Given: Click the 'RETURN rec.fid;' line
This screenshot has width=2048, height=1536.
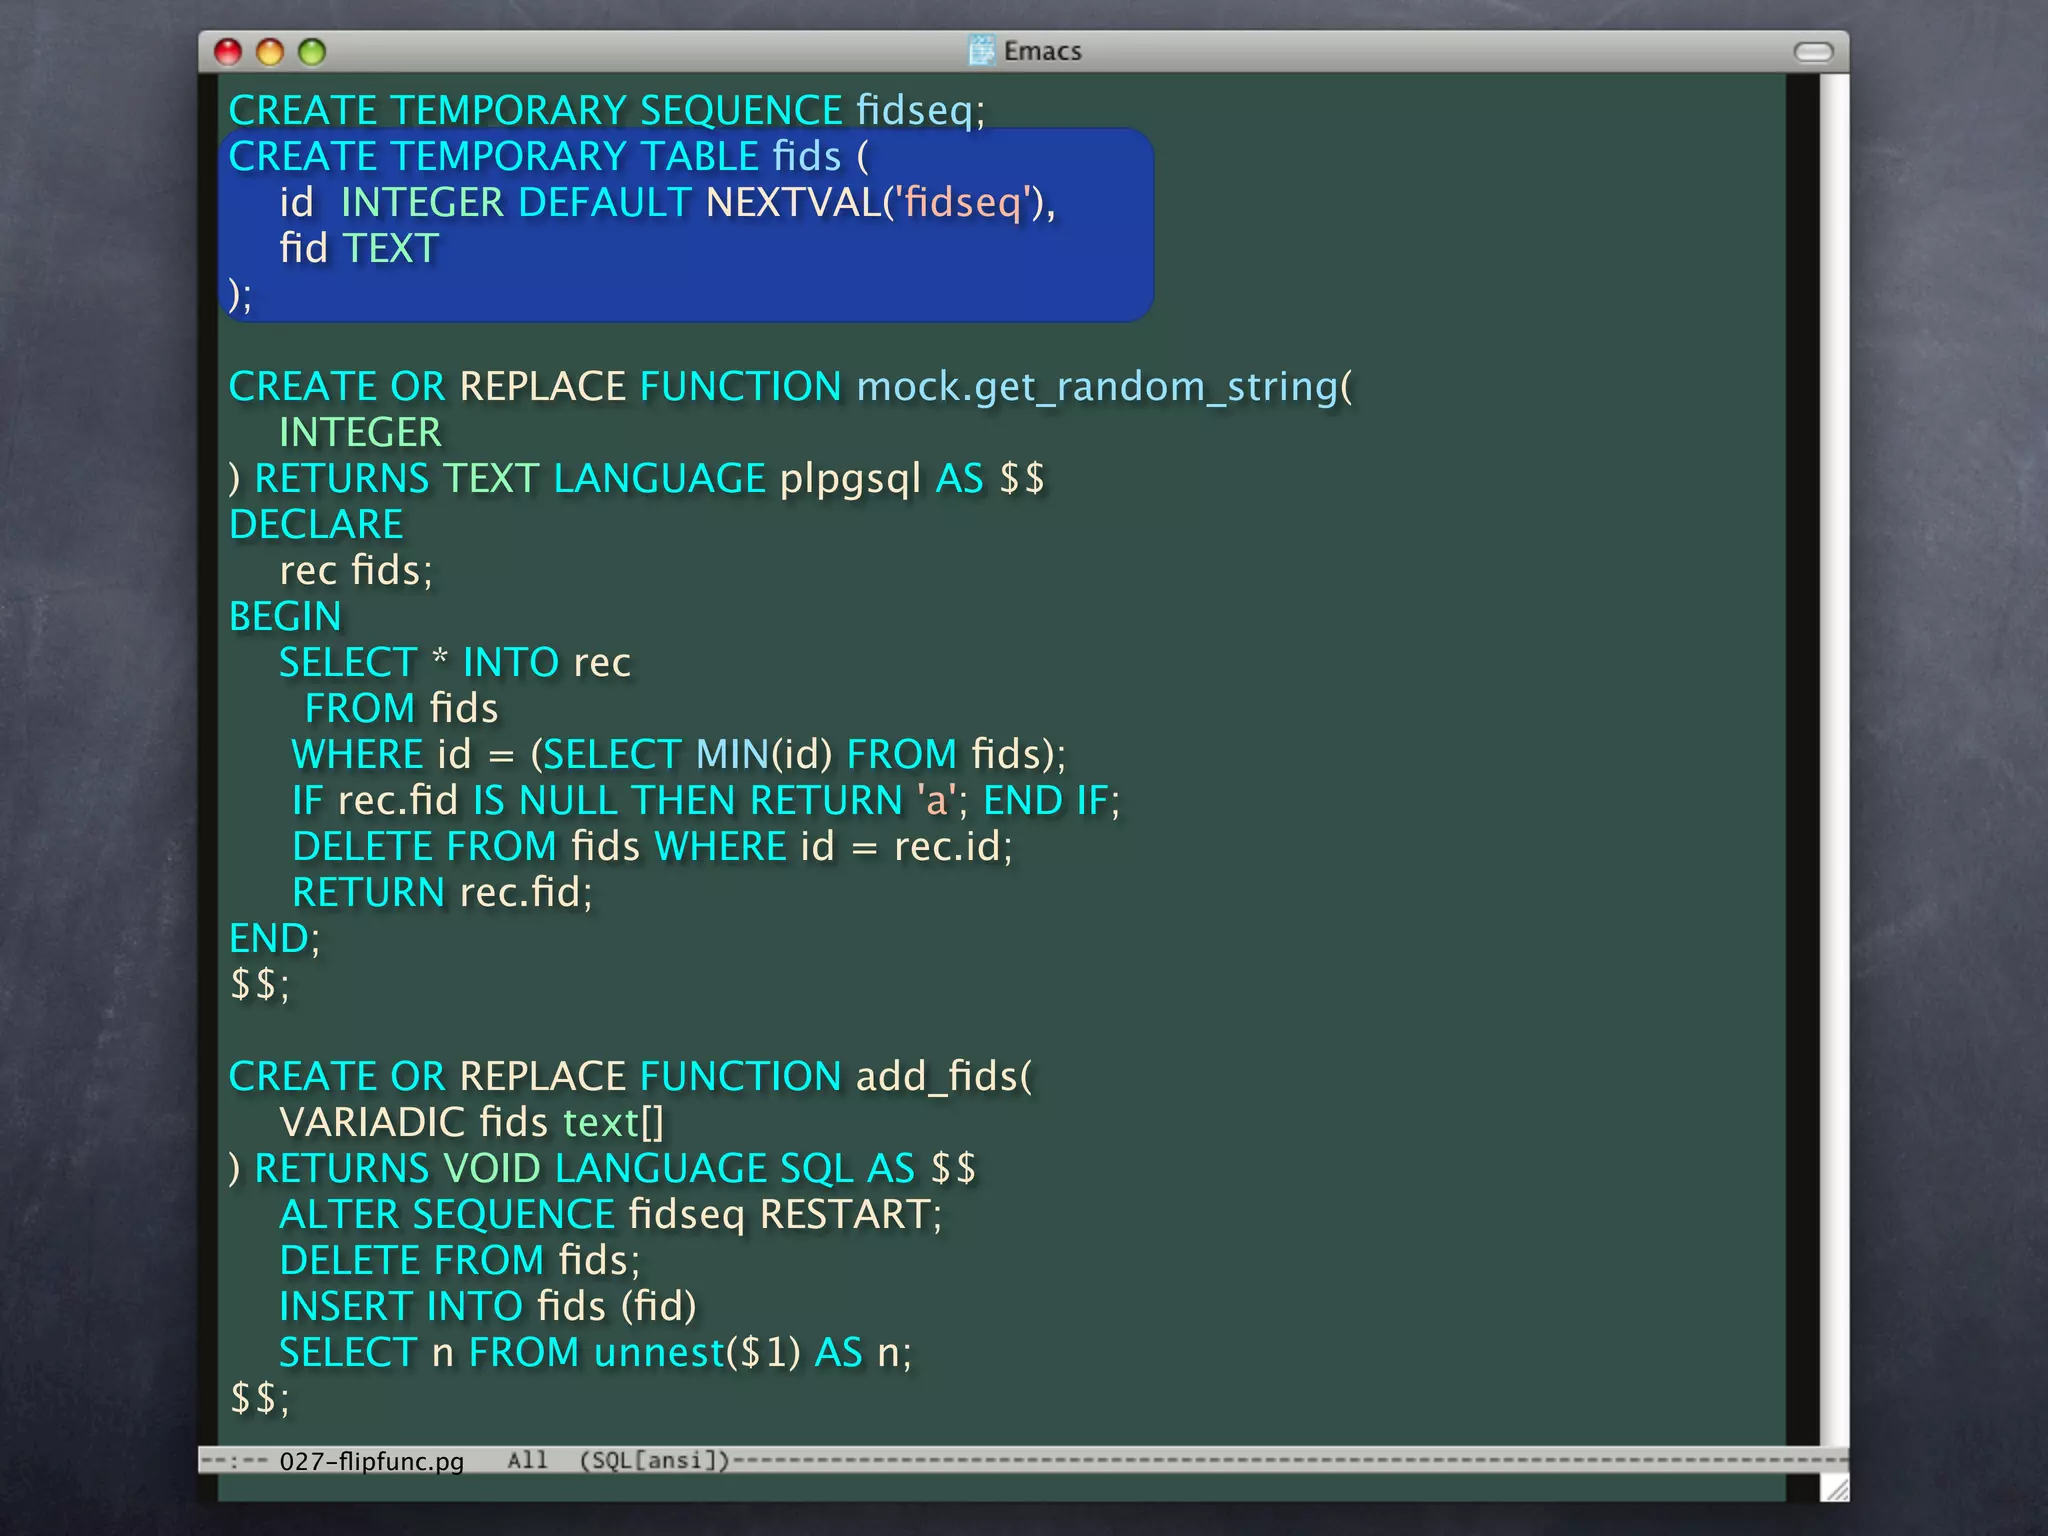Looking at the screenshot, I should tap(442, 892).
